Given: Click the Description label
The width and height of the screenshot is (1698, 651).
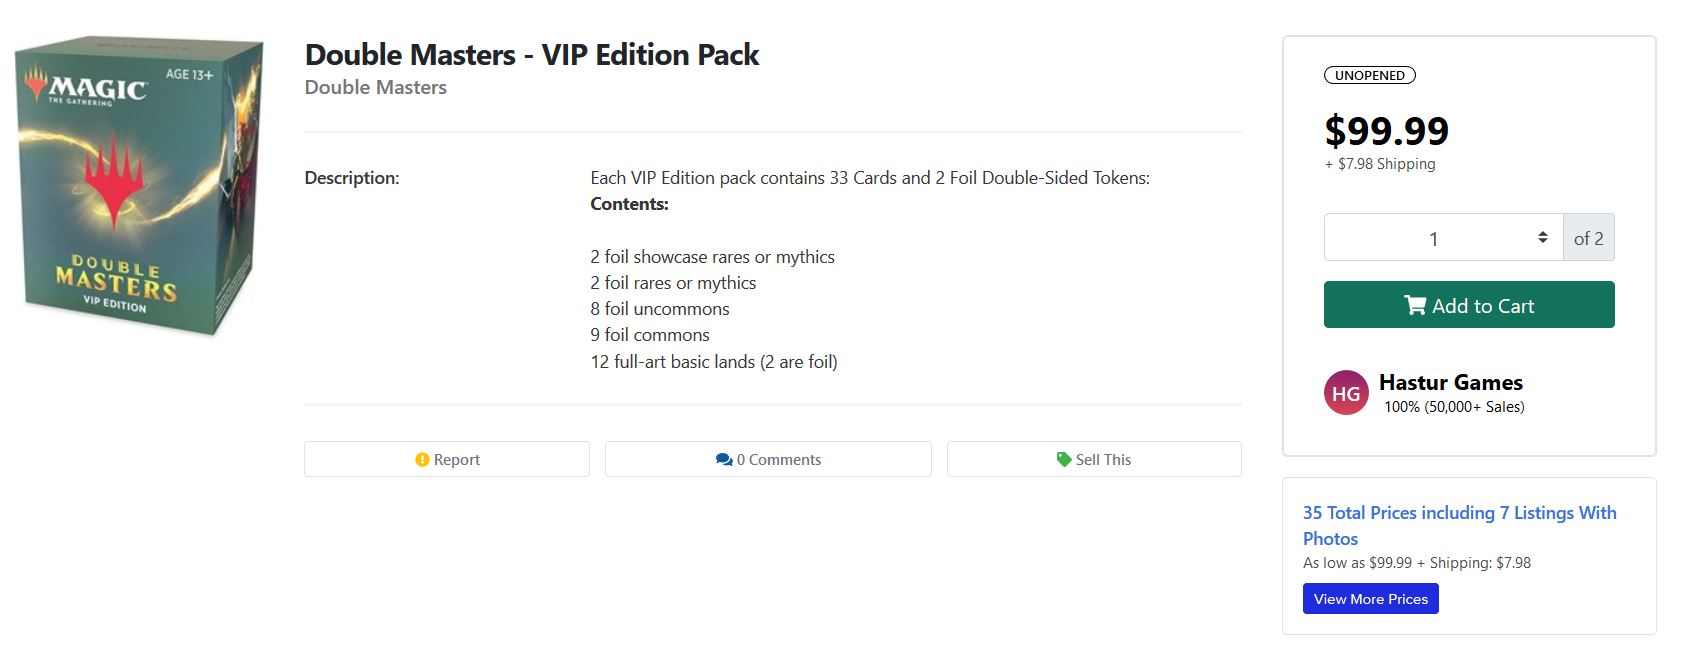Looking at the screenshot, I should [x=351, y=178].
